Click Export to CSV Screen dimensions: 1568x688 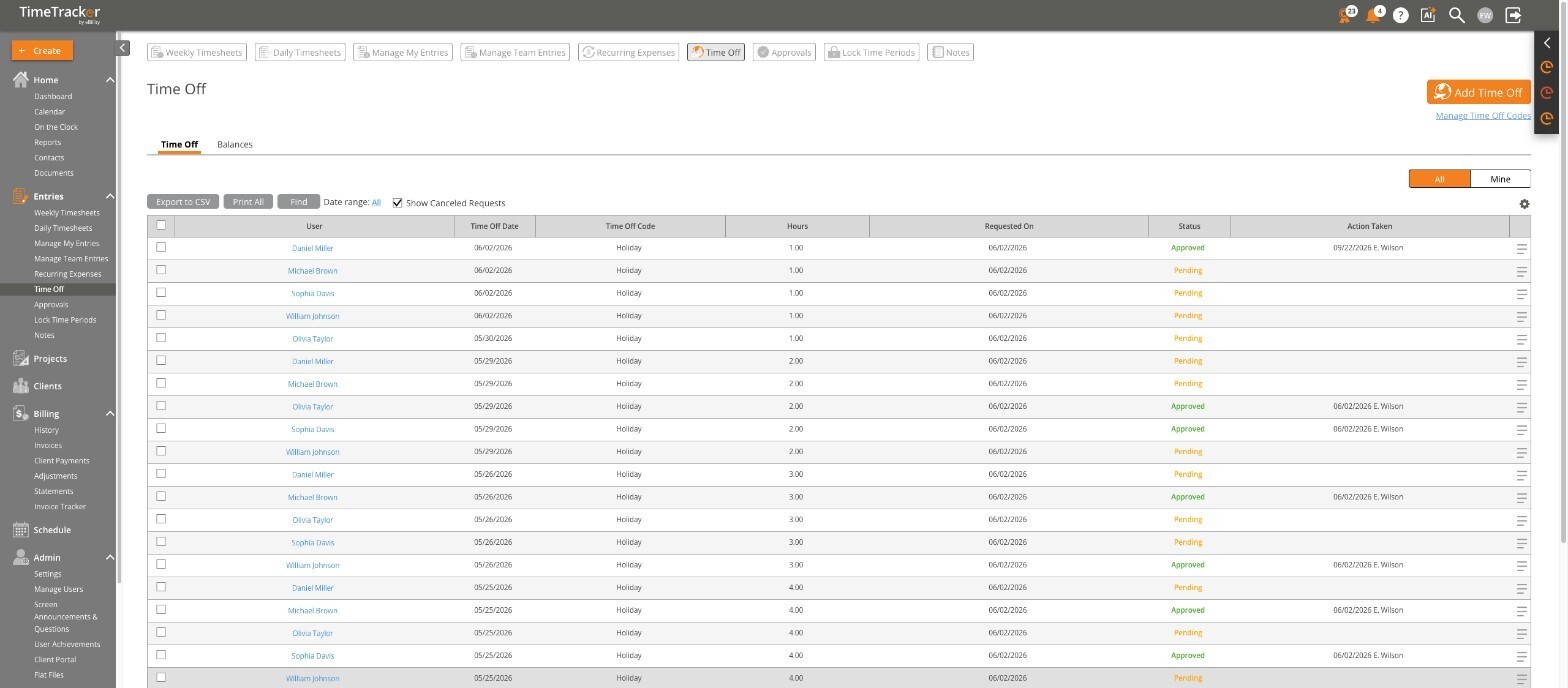pyautogui.click(x=183, y=202)
